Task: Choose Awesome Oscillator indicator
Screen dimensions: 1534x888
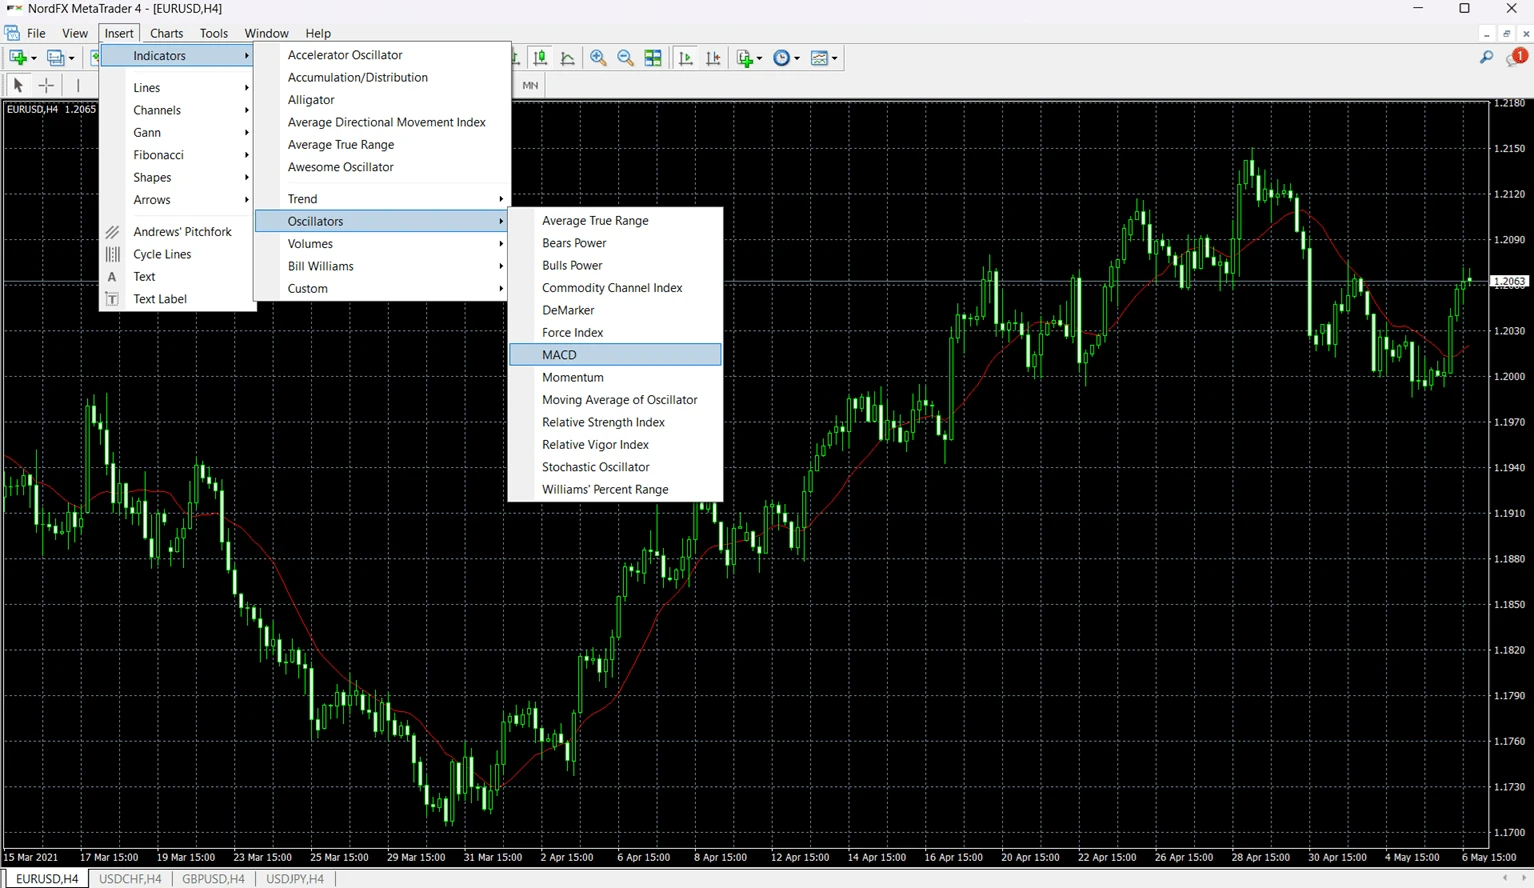Action: pos(382,167)
